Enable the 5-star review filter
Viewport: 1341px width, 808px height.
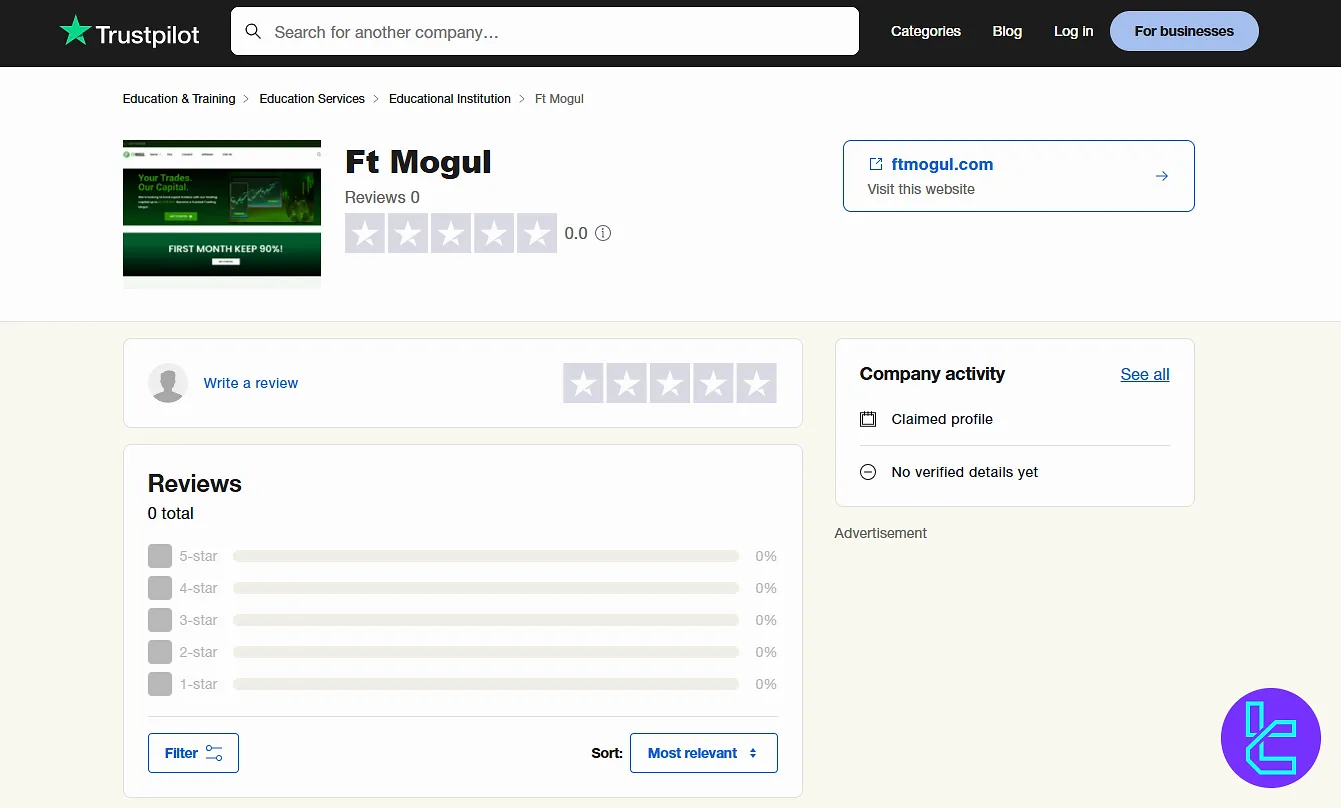(160, 556)
